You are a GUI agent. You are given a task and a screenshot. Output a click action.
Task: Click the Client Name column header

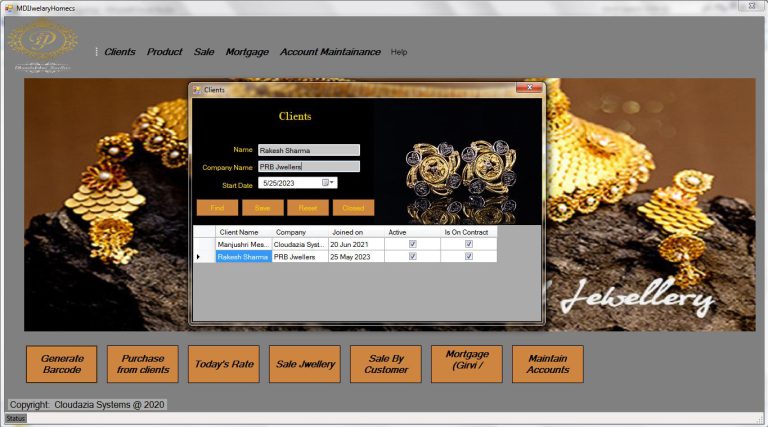[243, 232]
